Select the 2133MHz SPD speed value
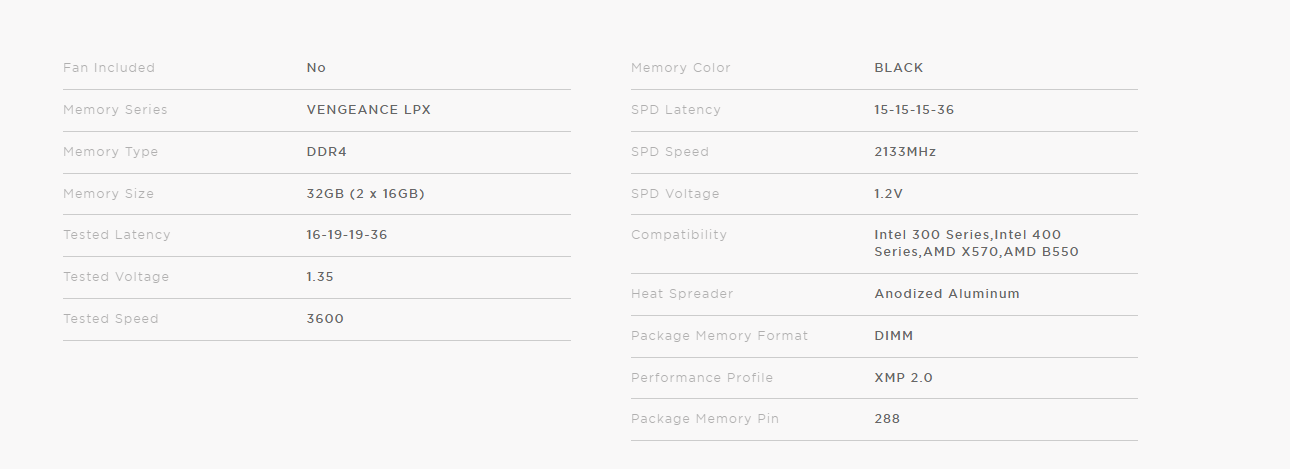 tap(904, 152)
